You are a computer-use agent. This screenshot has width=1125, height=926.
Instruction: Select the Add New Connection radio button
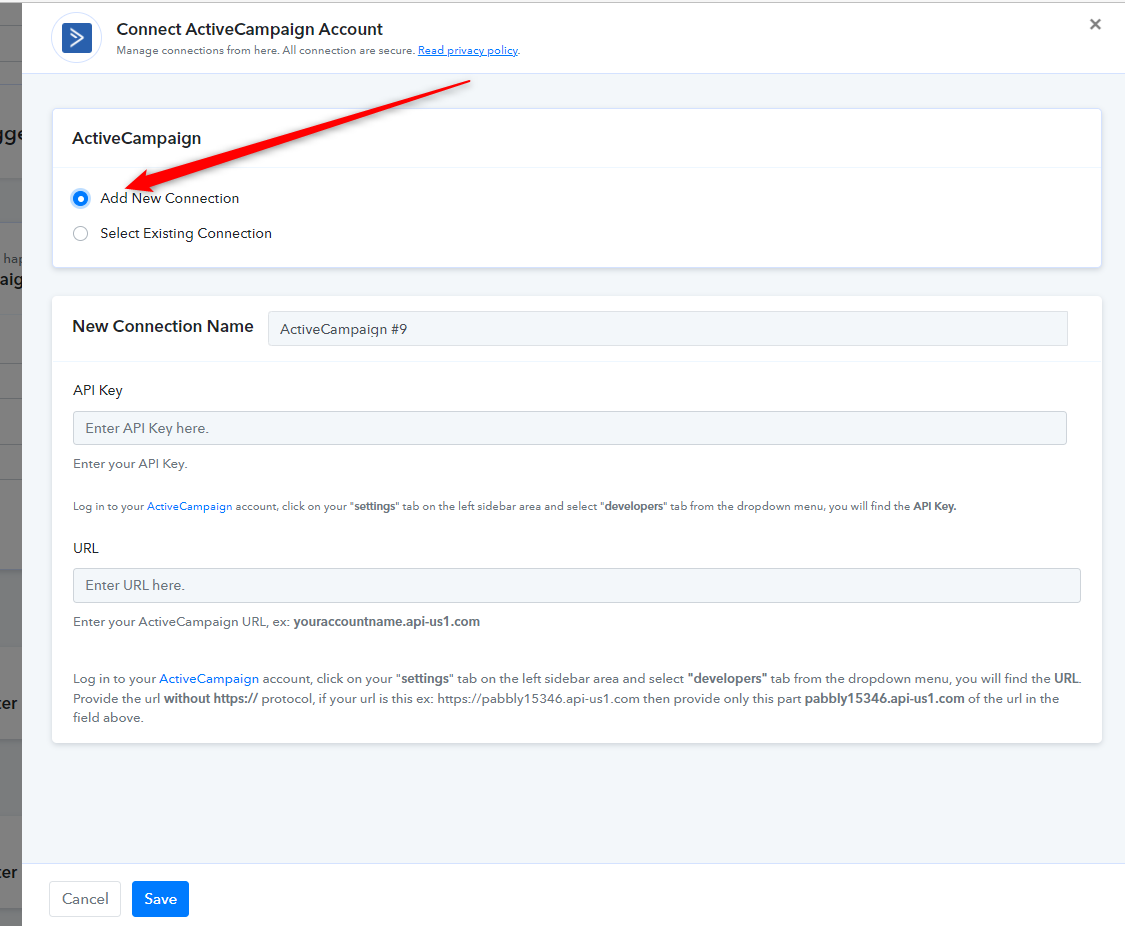(80, 199)
